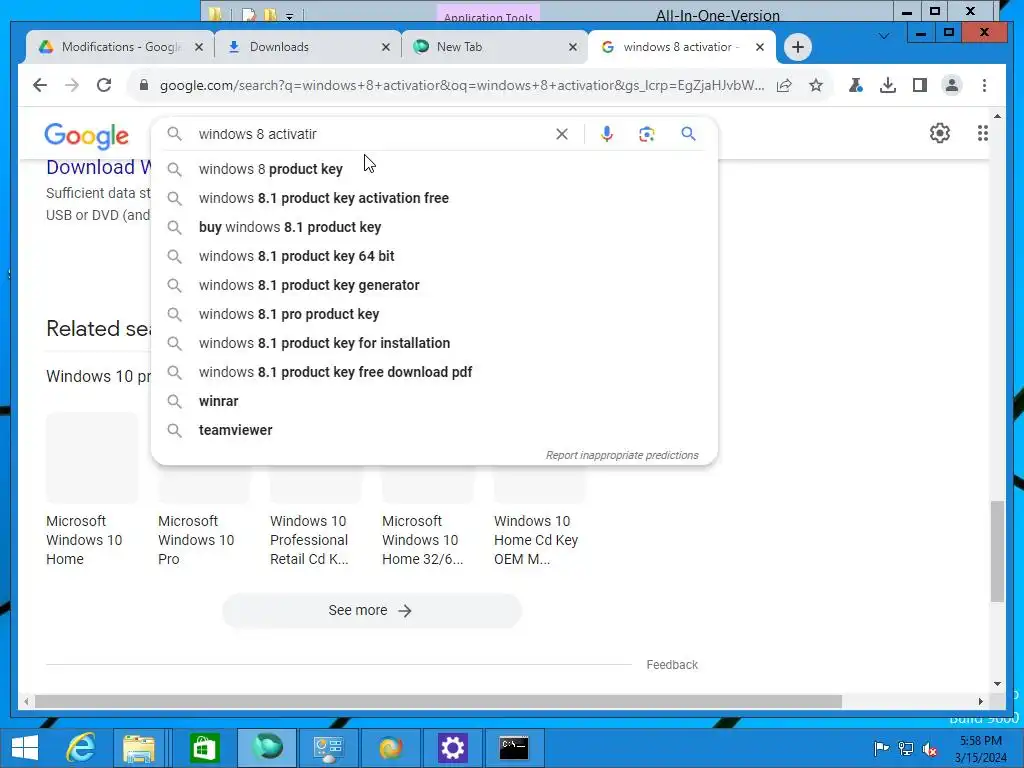Open Control Panel taskbar icon
This screenshot has height=768, width=1024.
(328, 748)
